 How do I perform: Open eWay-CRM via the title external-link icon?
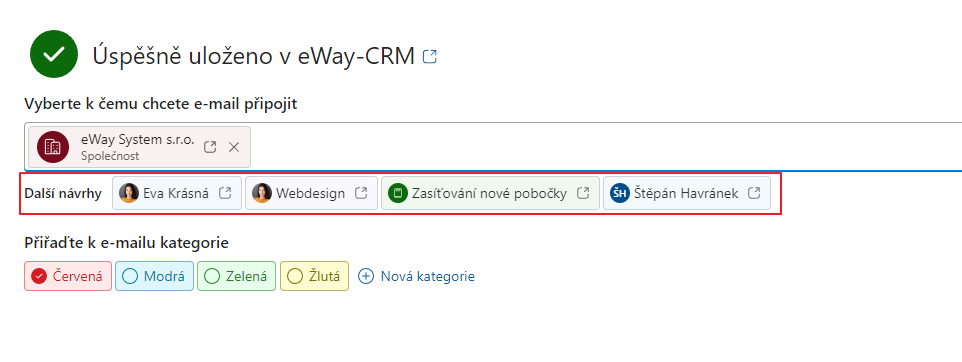(x=430, y=57)
